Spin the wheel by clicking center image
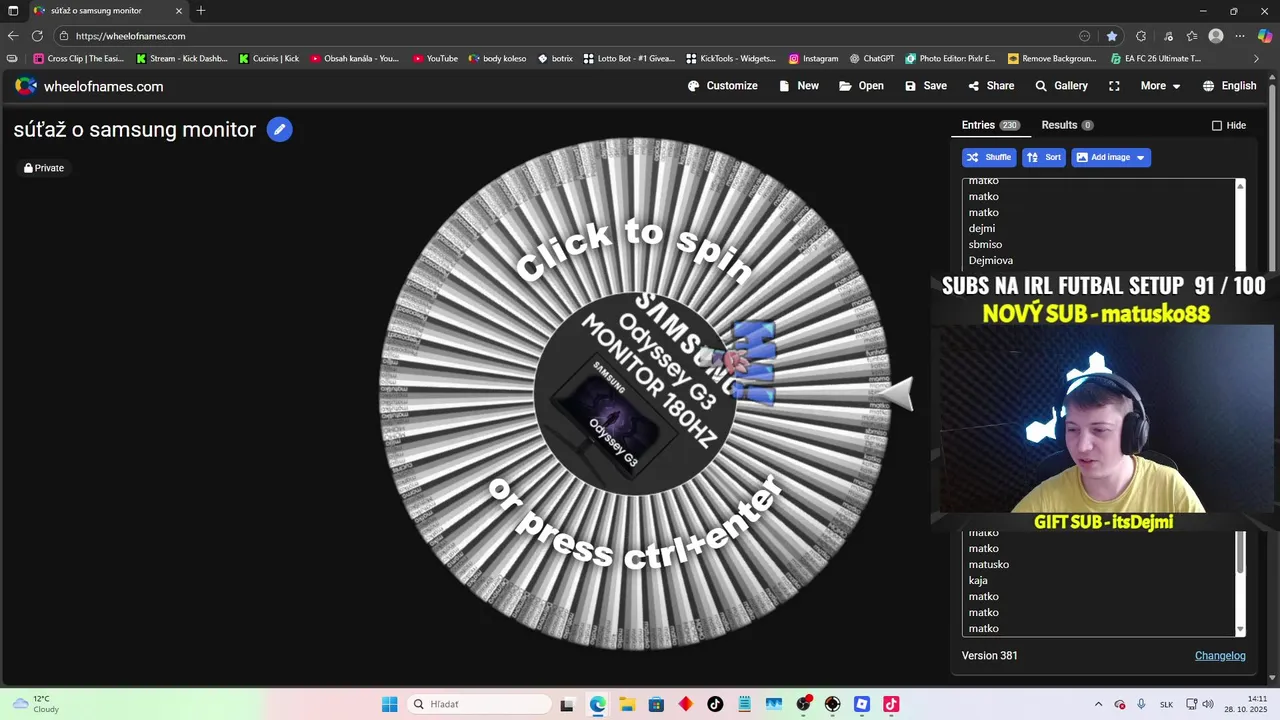 [x=634, y=394]
